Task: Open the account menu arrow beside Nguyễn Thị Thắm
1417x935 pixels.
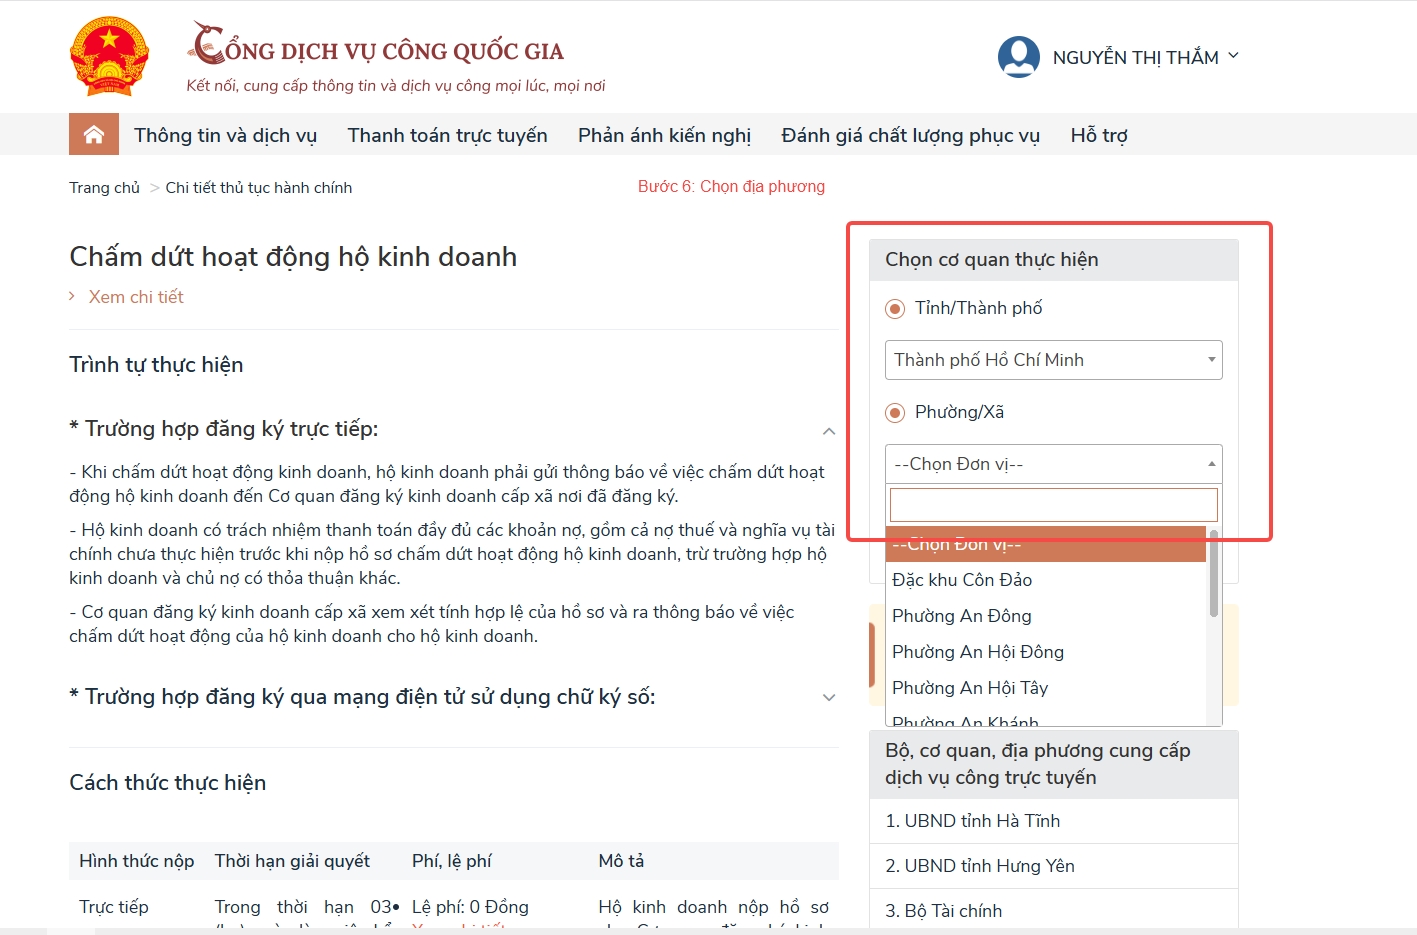Action: pyautogui.click(x=1233, y=56)
